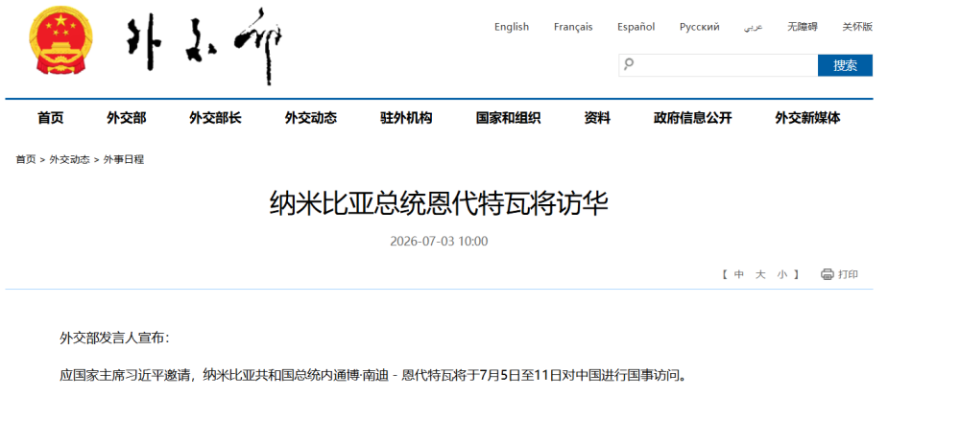Set font size to 中
This screenshot has height=421, width=960.
coord(739,275)
